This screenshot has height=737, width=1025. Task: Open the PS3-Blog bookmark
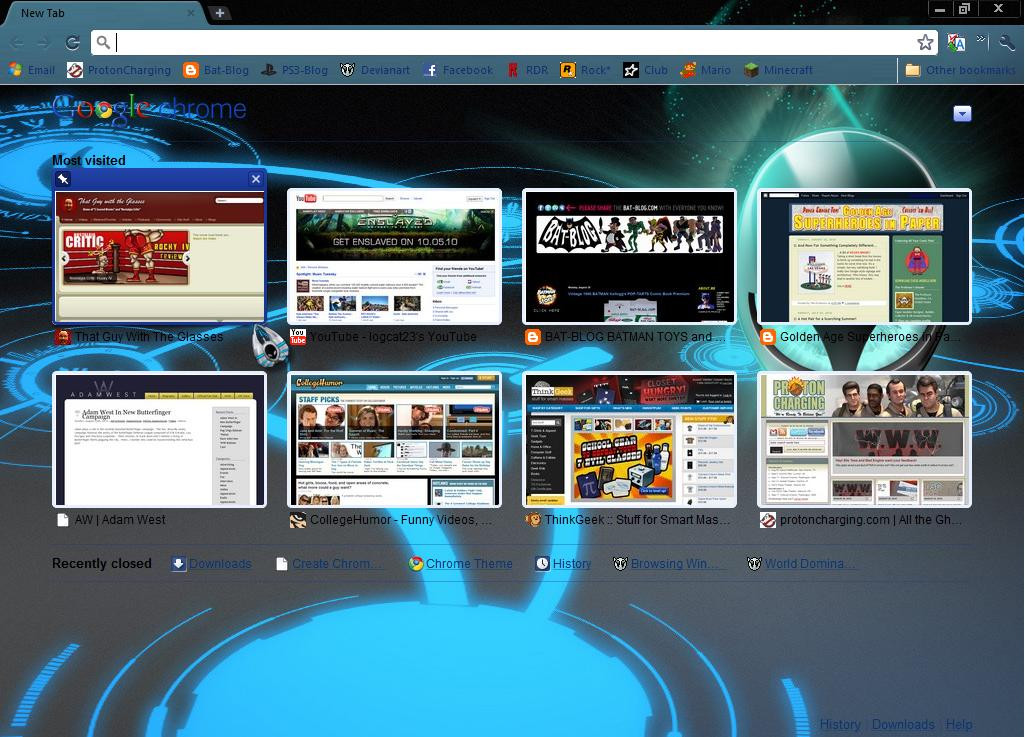[294, 70]
